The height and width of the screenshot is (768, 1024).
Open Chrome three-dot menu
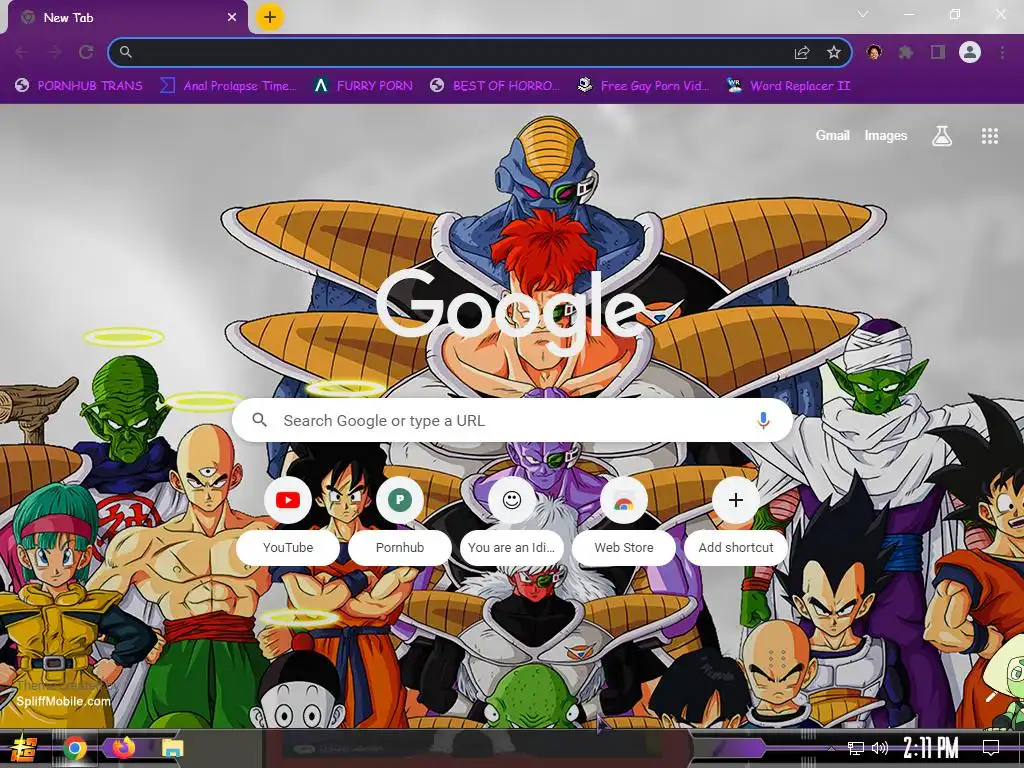pyautogui.click(x=1002, y=52)
